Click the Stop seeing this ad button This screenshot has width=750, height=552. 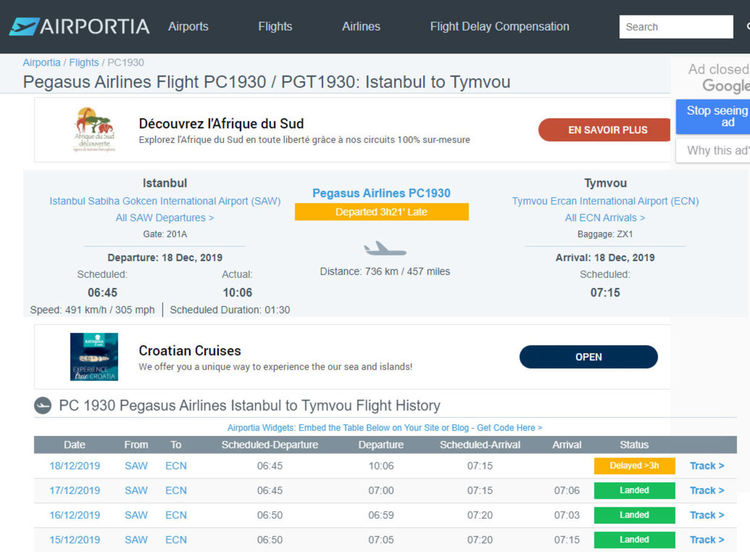(x=715, y=116)
